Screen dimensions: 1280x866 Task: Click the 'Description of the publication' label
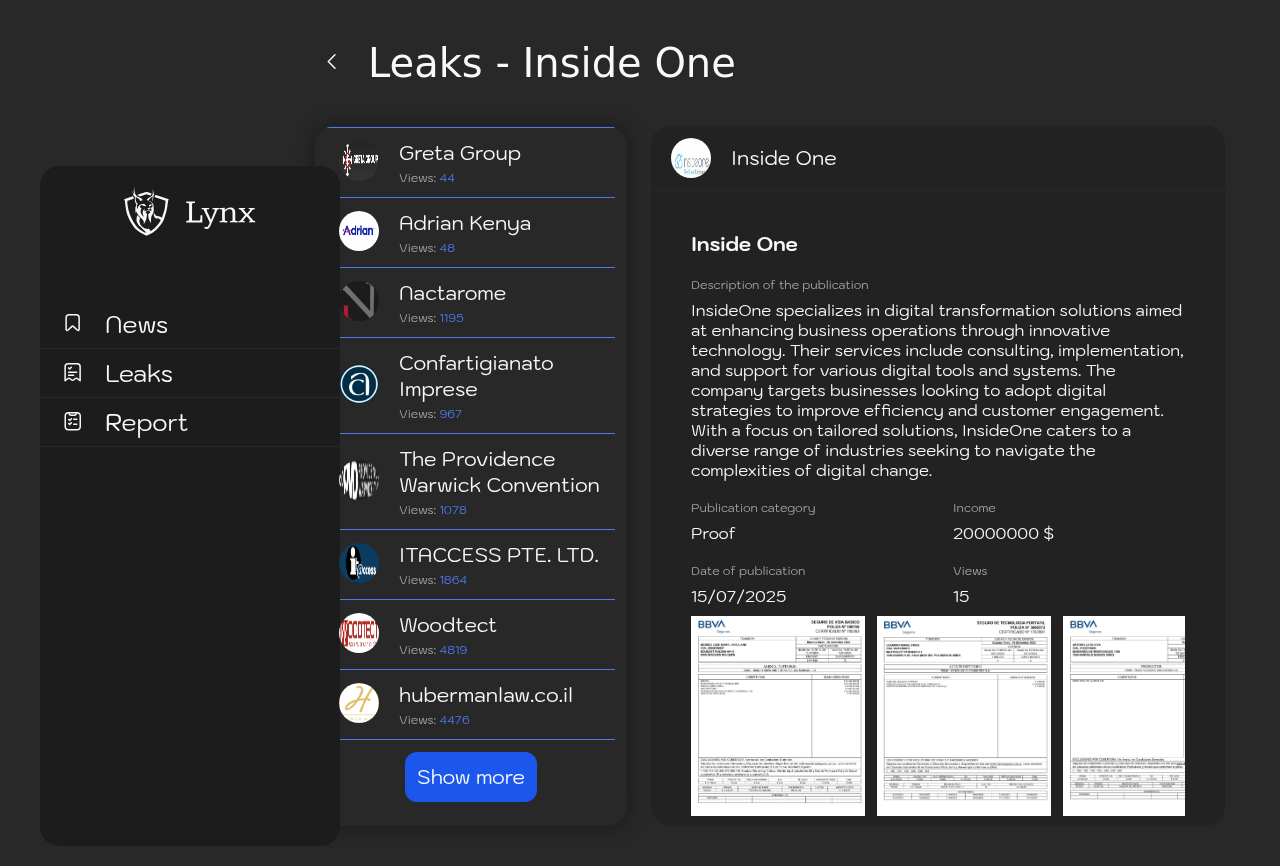[x=780, y=285]
